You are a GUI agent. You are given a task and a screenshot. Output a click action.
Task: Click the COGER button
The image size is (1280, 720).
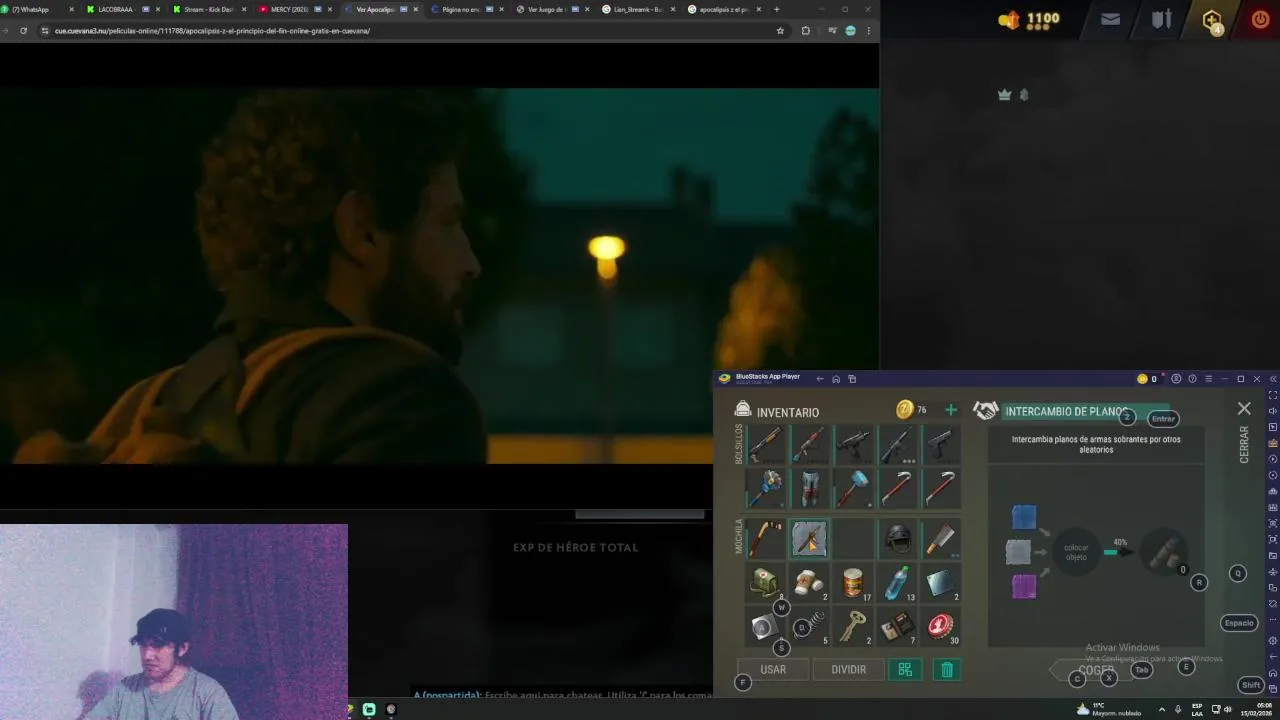pyautogui.click(x=1096, y=670)
